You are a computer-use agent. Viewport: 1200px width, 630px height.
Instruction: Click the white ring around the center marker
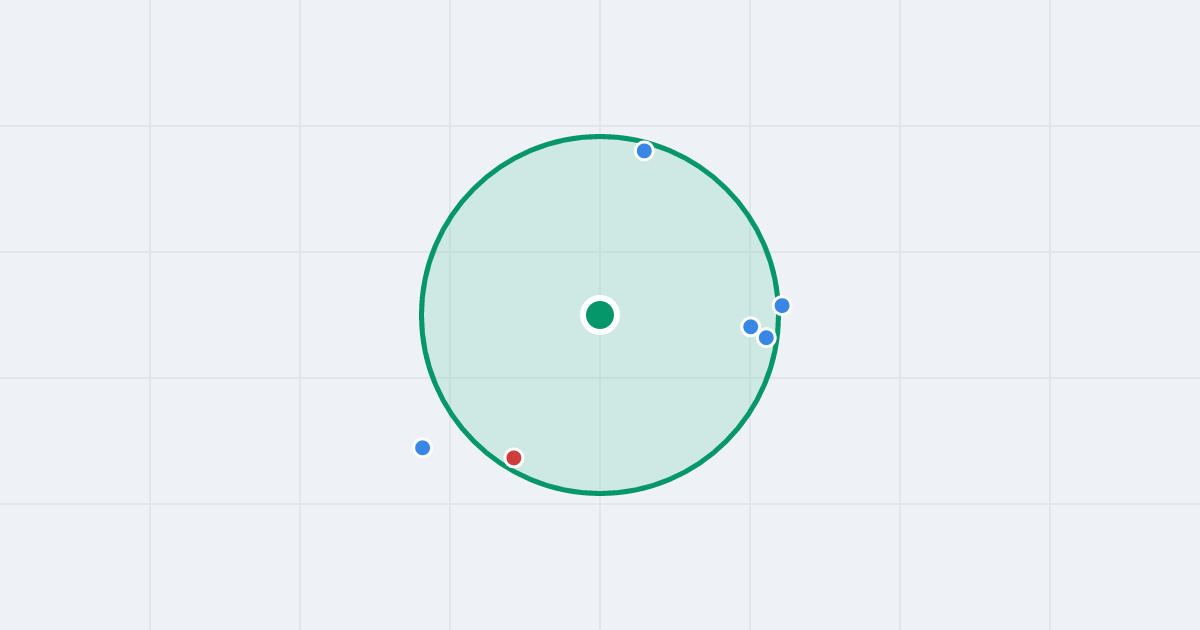600,298
